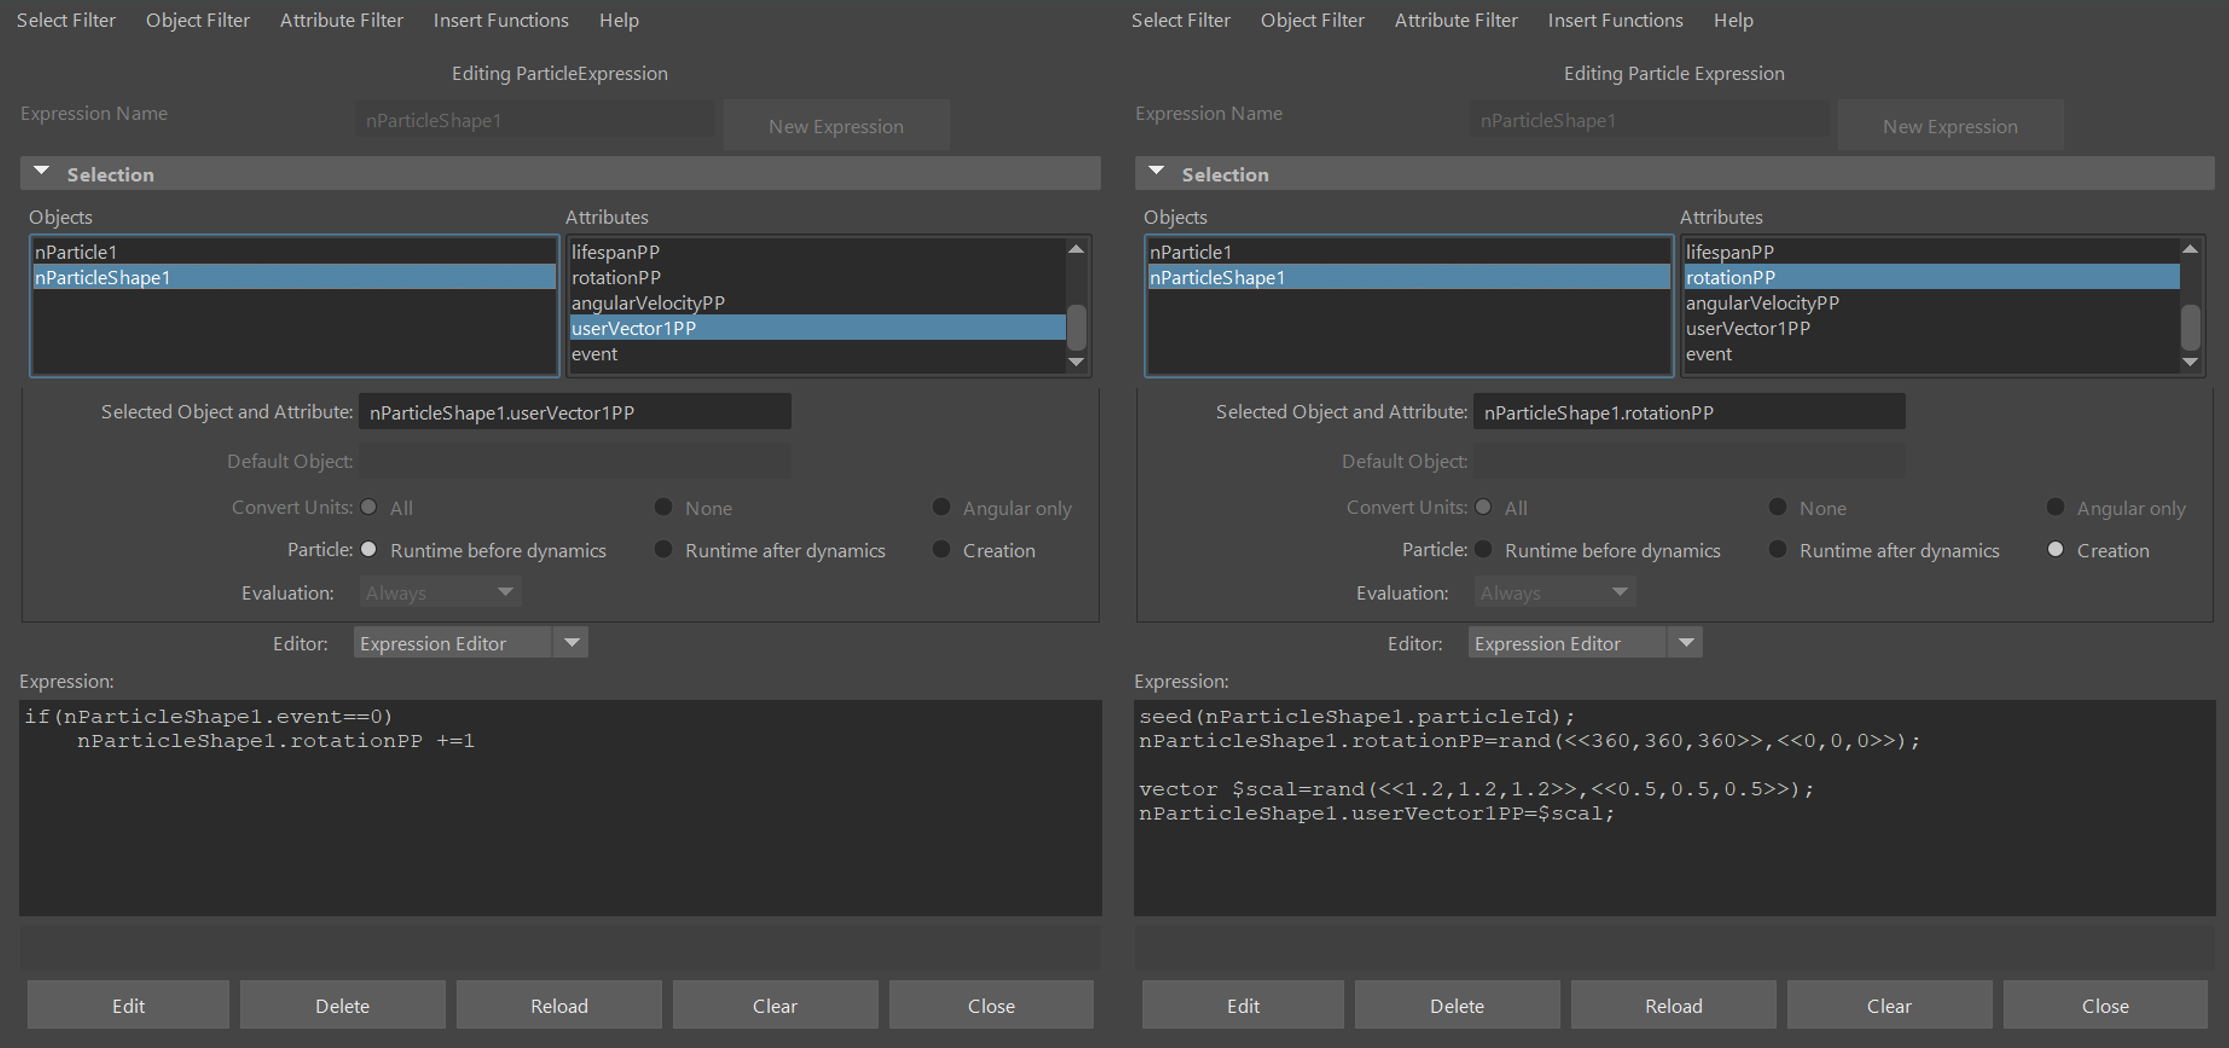Open Insert Functions menu in left editor
2229x1048 pixels.
501,20
